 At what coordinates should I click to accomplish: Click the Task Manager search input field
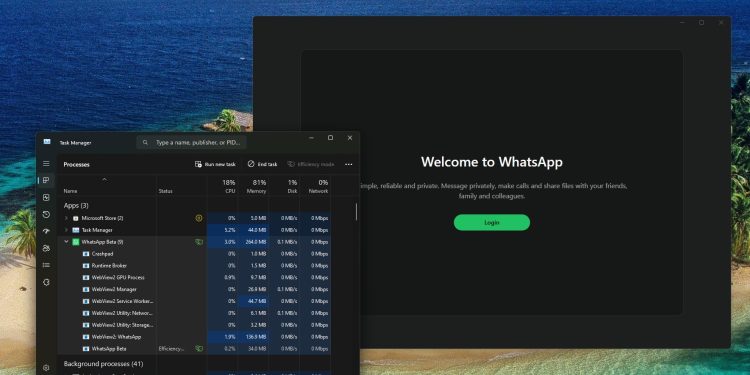(x=191, y=143)
